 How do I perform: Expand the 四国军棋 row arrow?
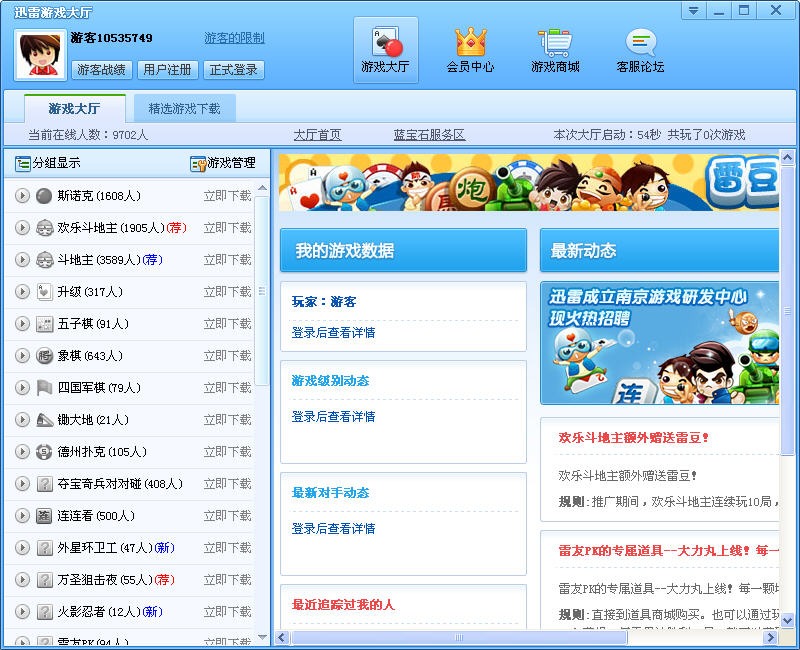(22, 388)
